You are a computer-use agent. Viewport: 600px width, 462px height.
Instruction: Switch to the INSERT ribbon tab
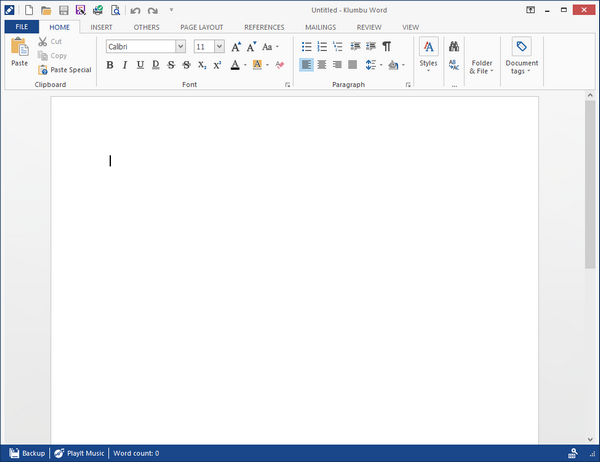coord(101,27)
